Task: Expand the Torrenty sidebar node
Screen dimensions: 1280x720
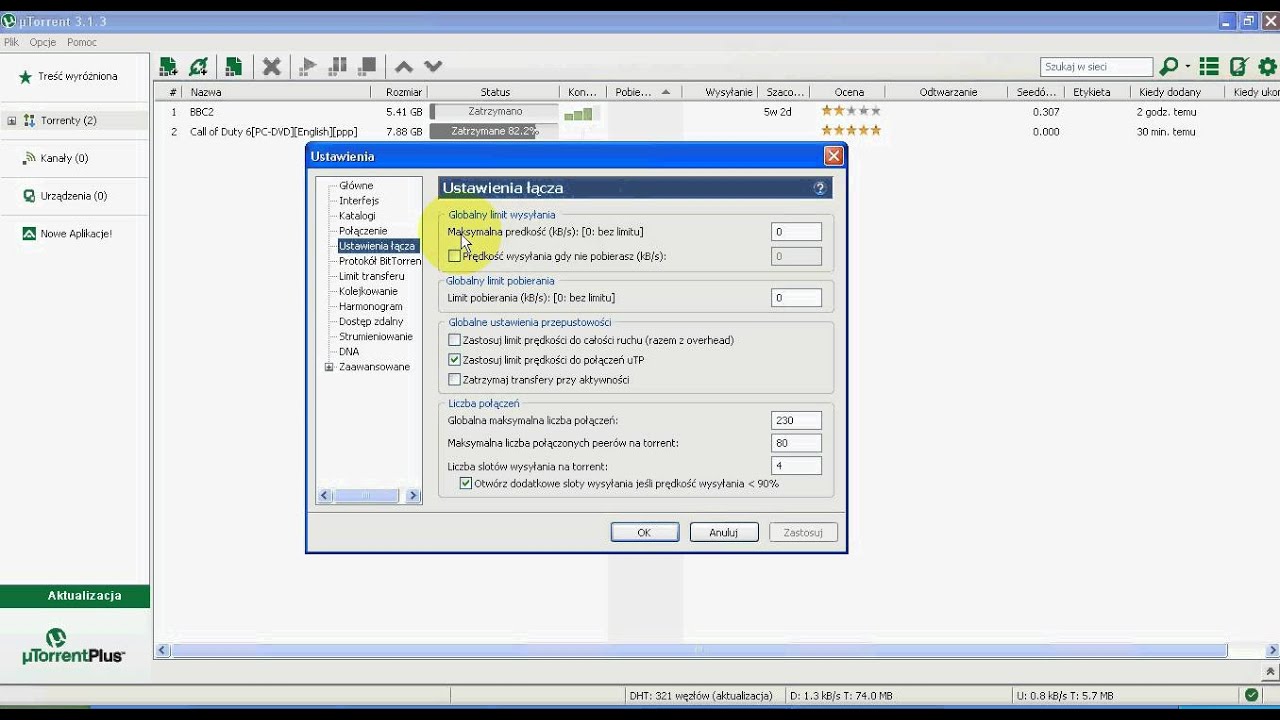Action: pos(12,121)
